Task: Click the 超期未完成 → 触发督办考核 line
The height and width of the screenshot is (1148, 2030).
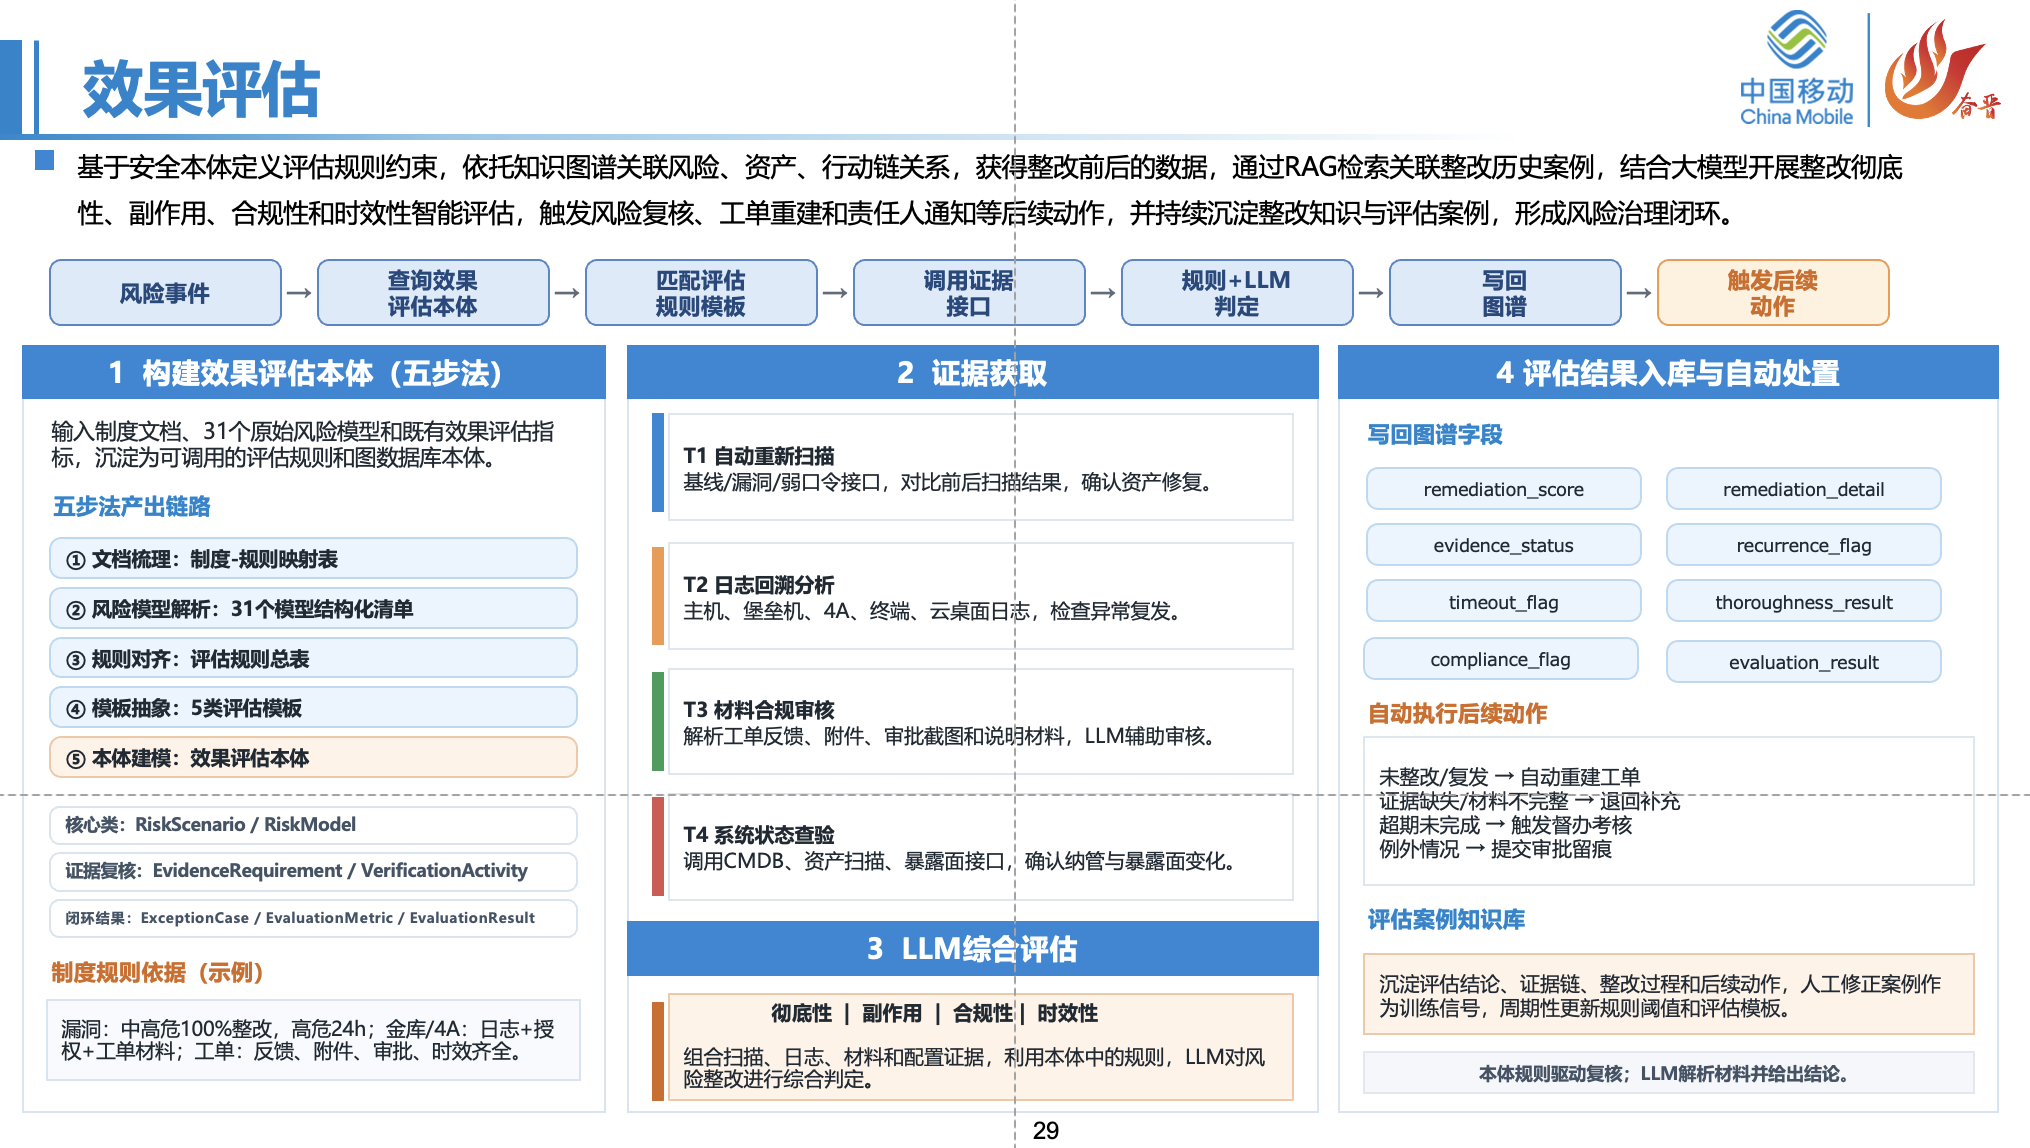Action: [1506, 825]
